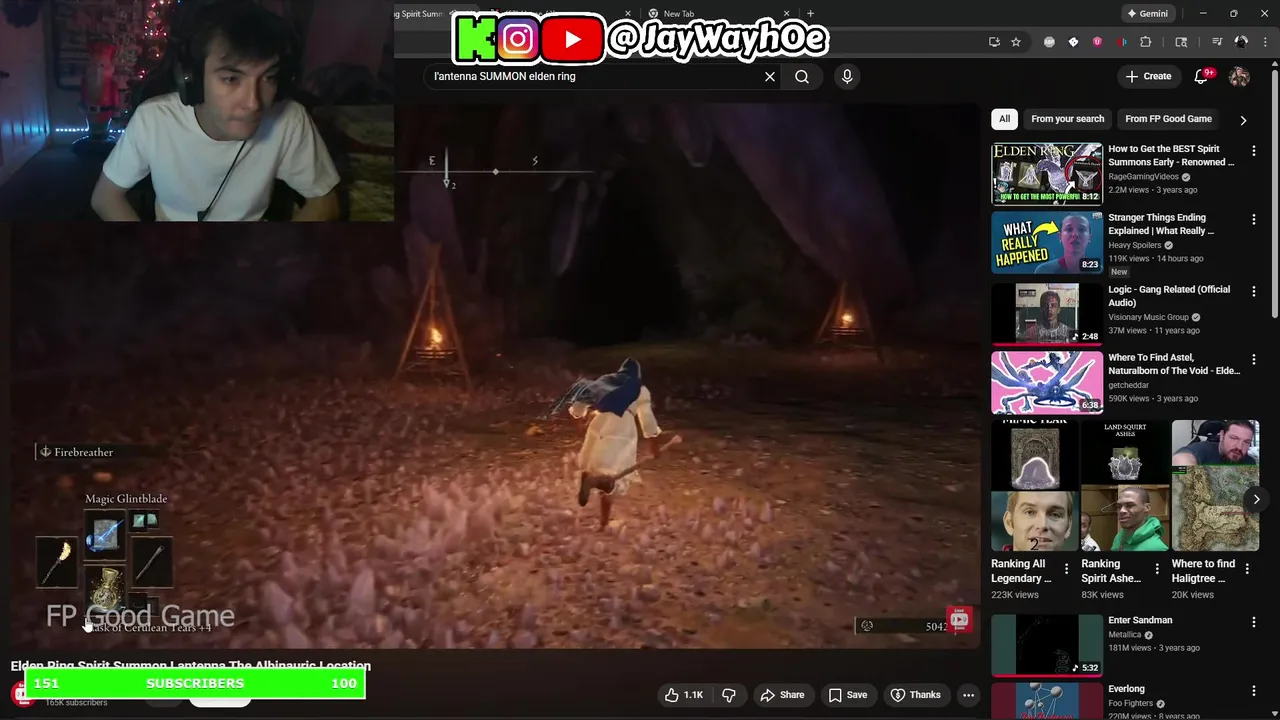Click the install app icon in address bar
The image size is (1280, 720).
point(994,42)
